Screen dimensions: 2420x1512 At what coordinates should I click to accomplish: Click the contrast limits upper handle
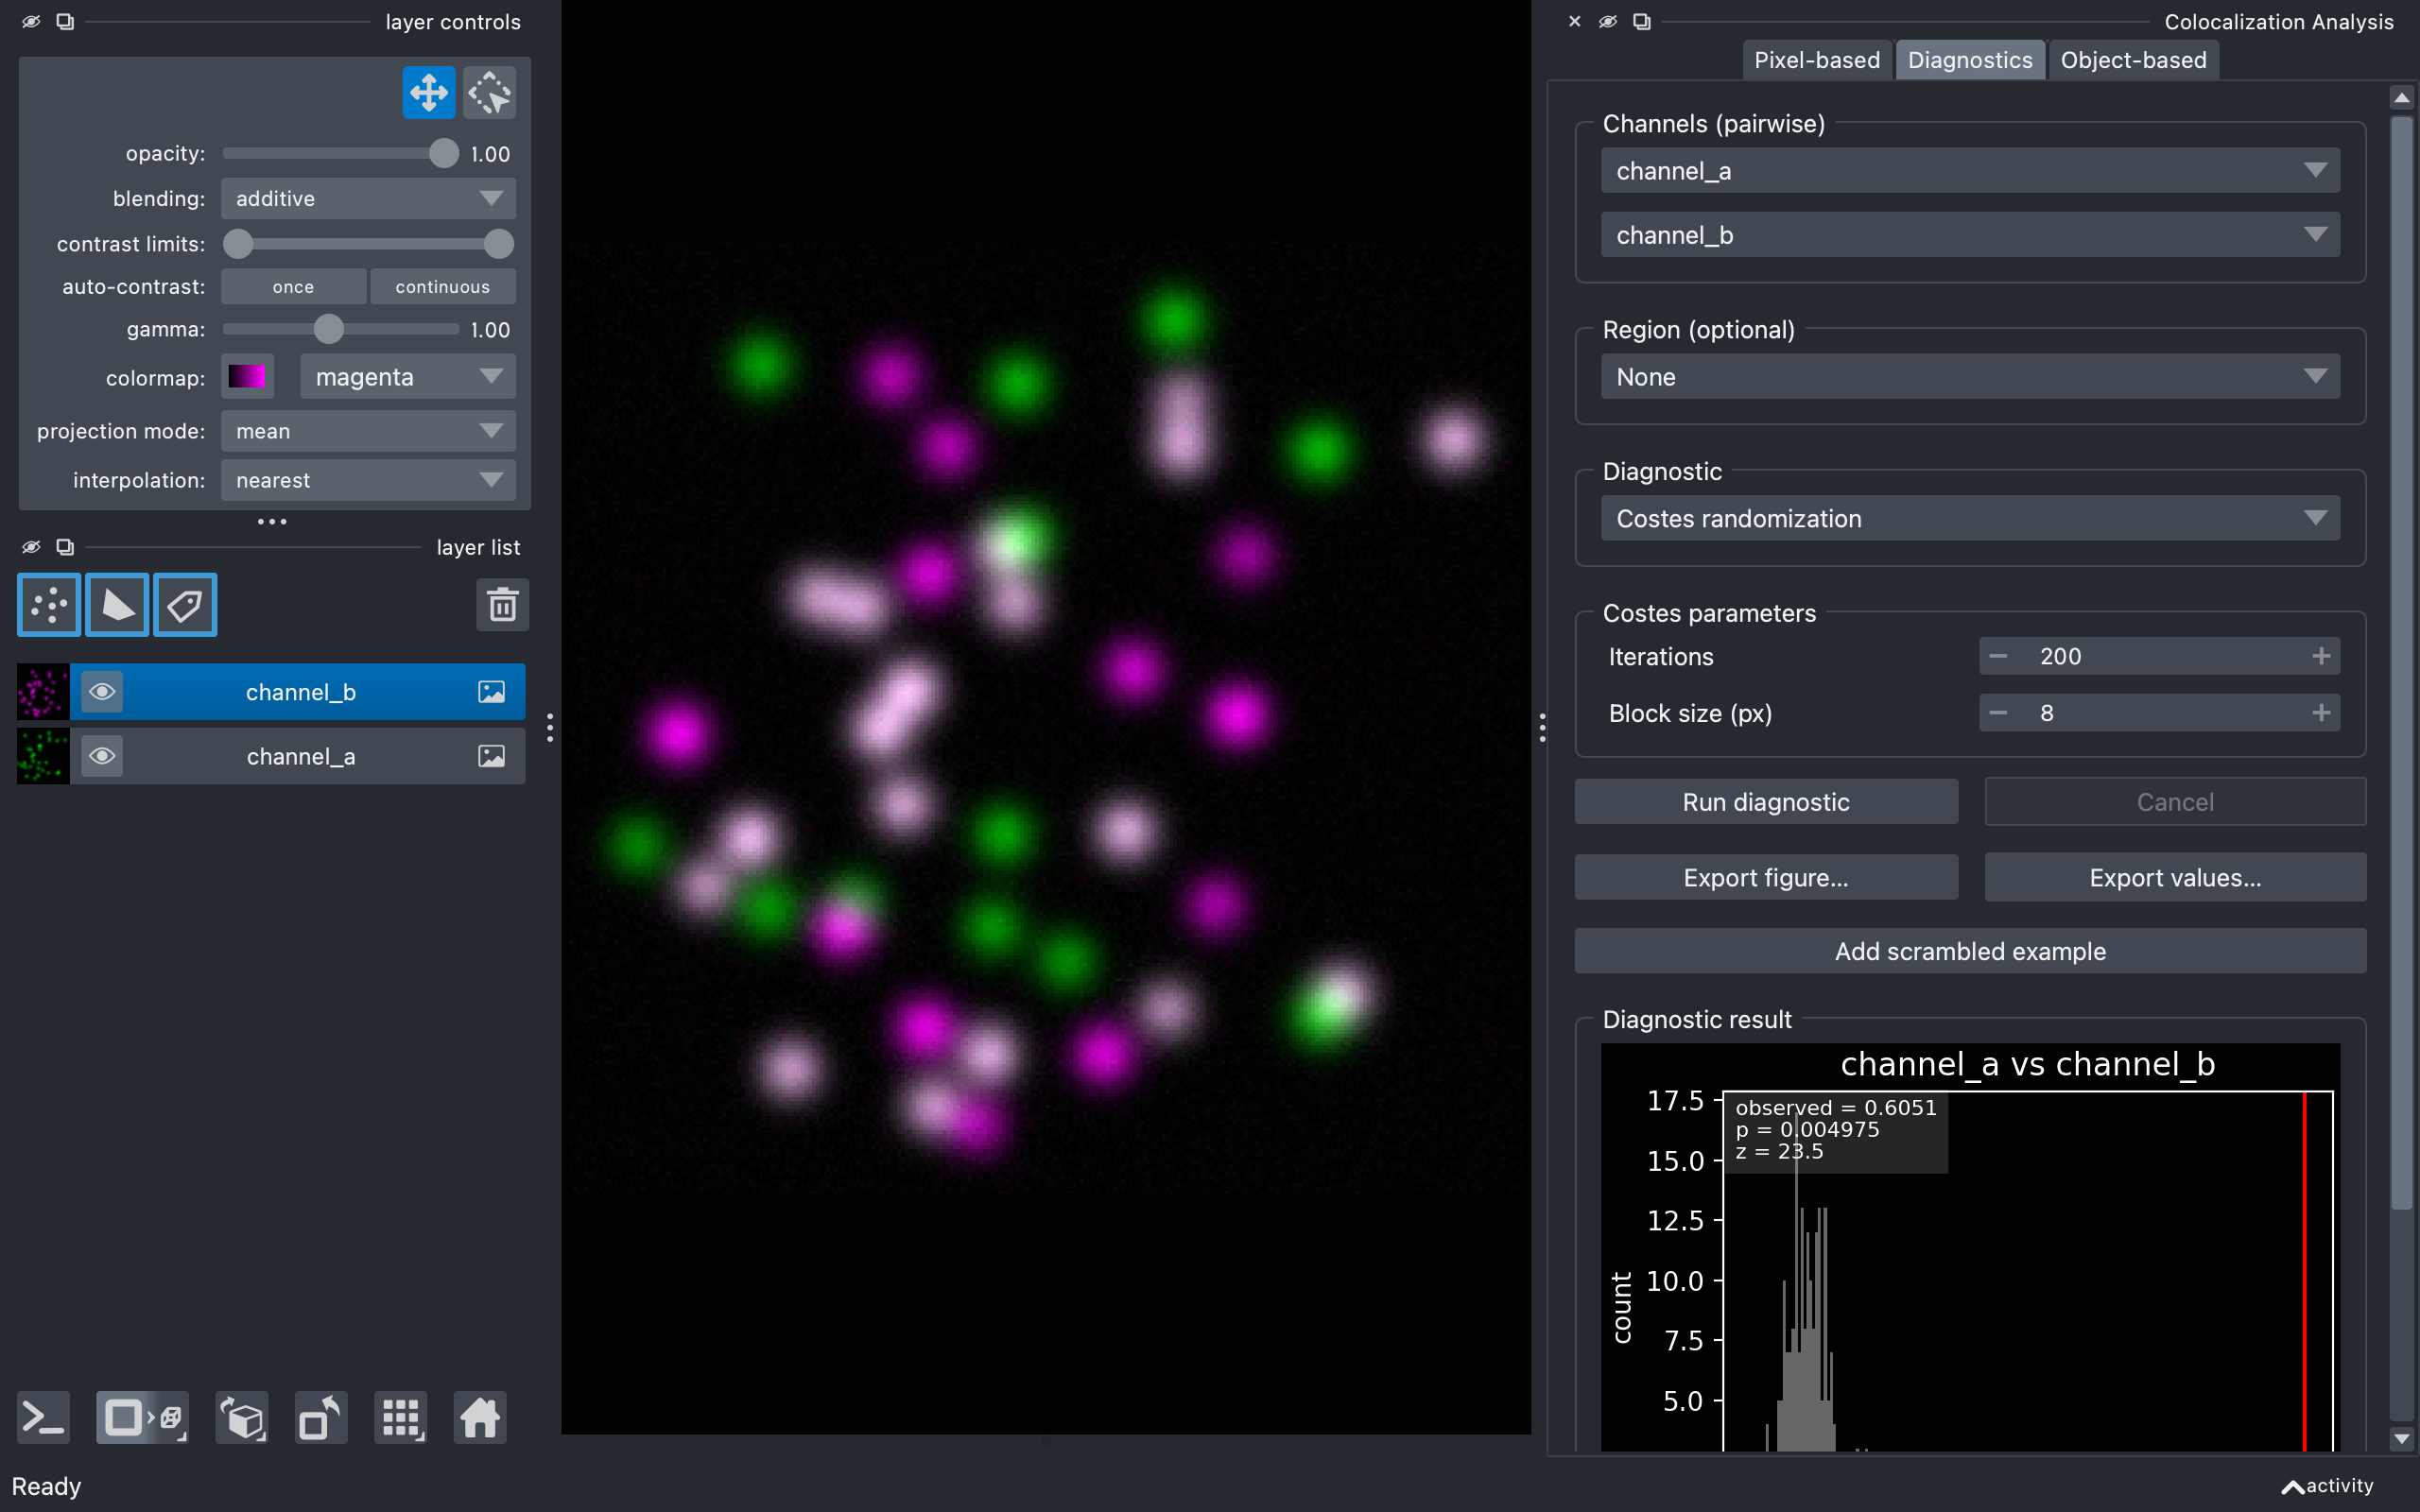coord(498,244)
